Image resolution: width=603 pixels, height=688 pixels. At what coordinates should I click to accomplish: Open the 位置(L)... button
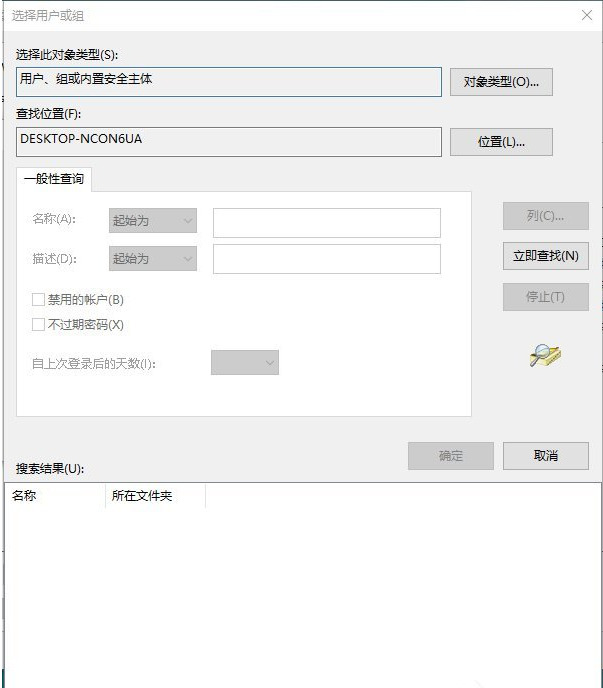click(501, 141)
